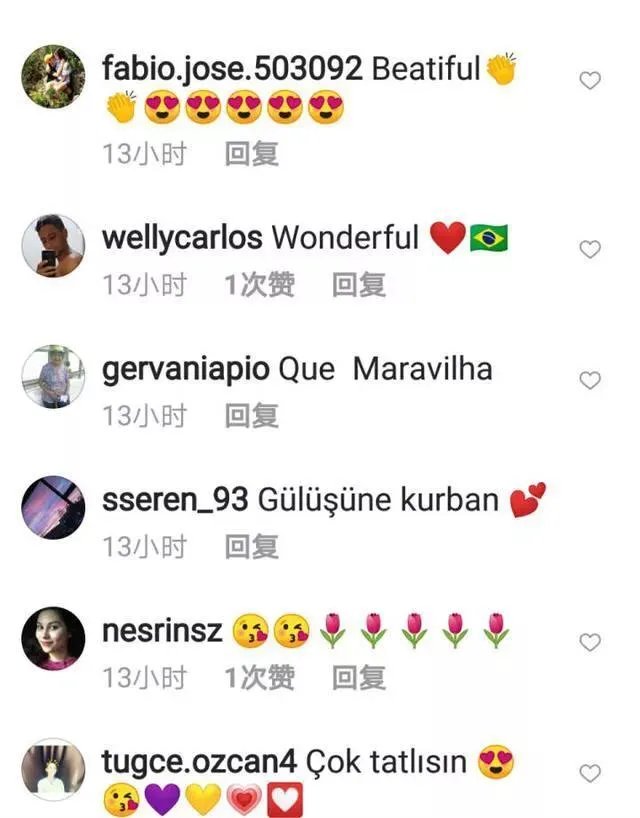The width and height of the screenshot is (640, 818).
Task: Open the username link wellycarlos
Action: (182, 238)
